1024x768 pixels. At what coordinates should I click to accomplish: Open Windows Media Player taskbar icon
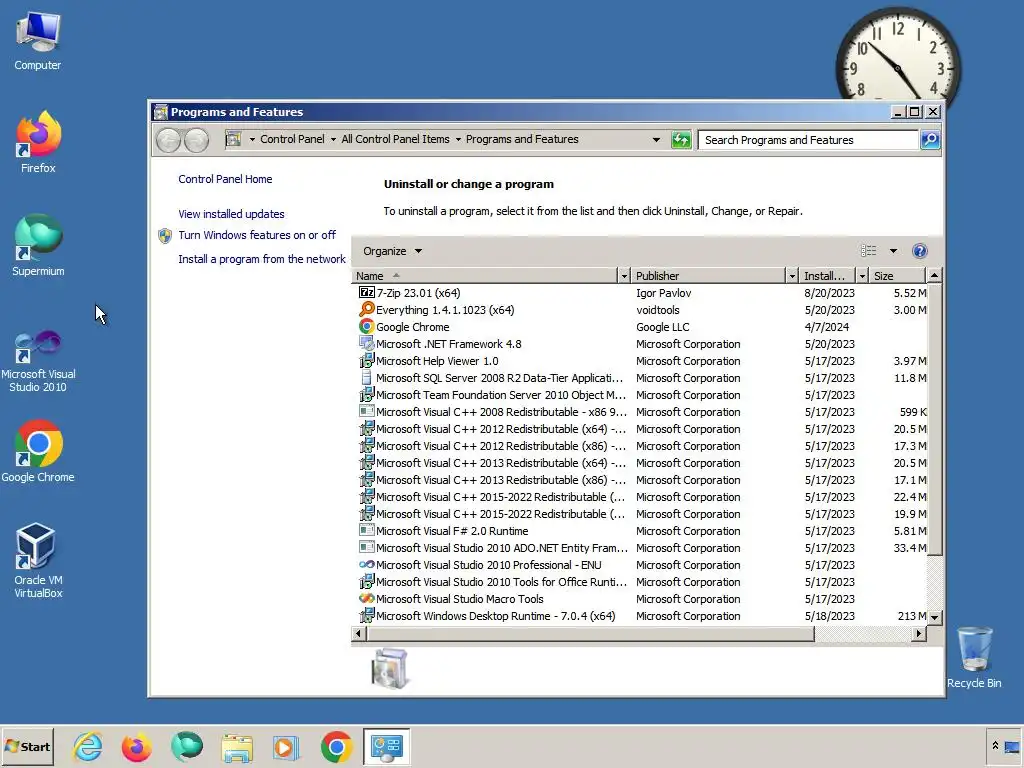285,746
